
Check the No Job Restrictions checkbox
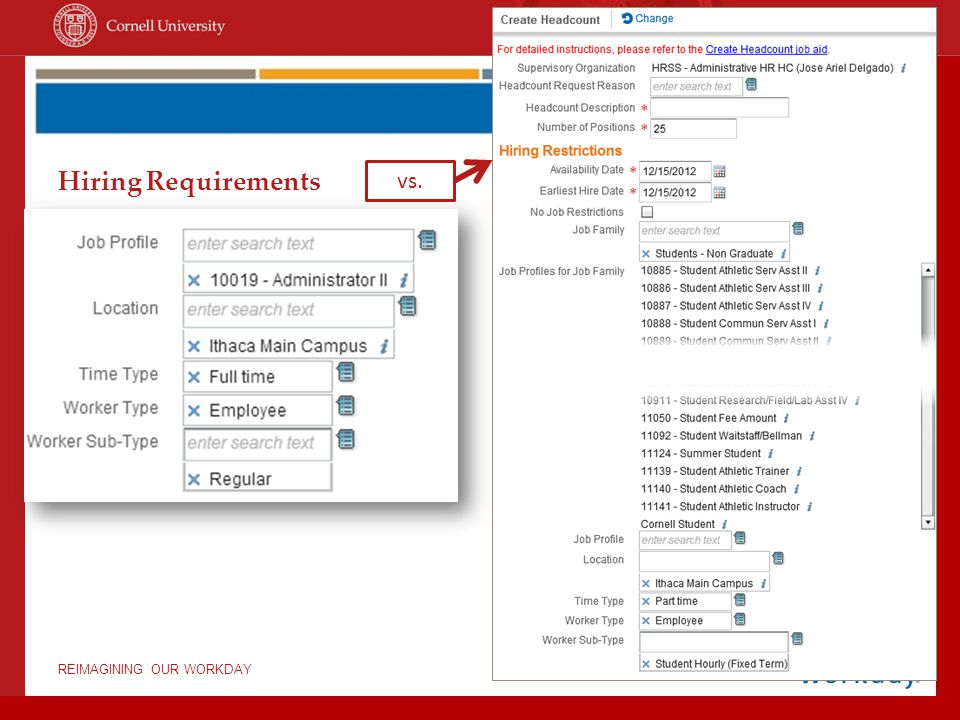647,212
